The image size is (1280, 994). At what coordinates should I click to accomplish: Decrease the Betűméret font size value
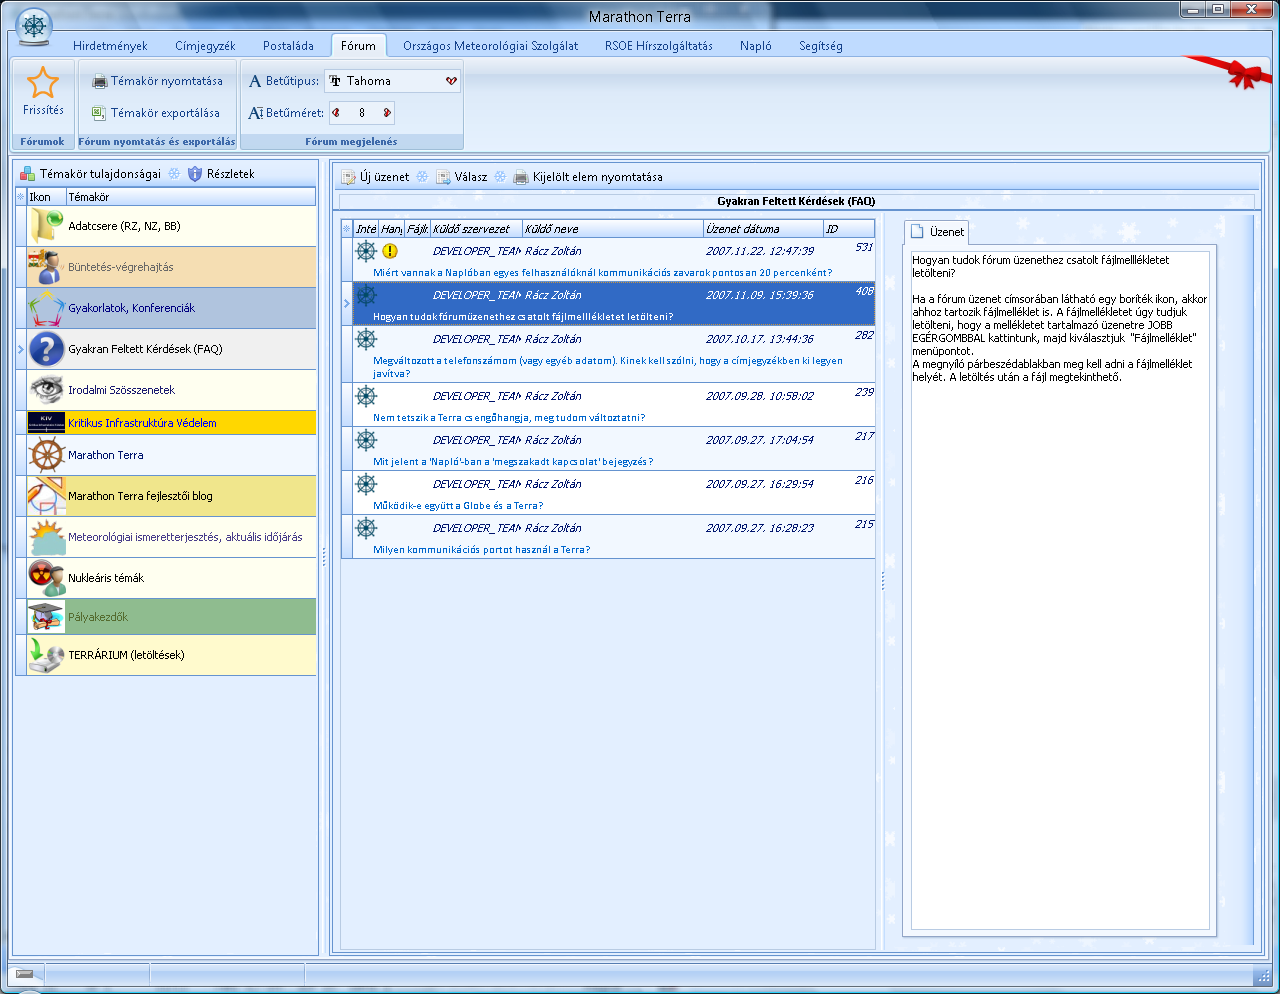[336, 113]
